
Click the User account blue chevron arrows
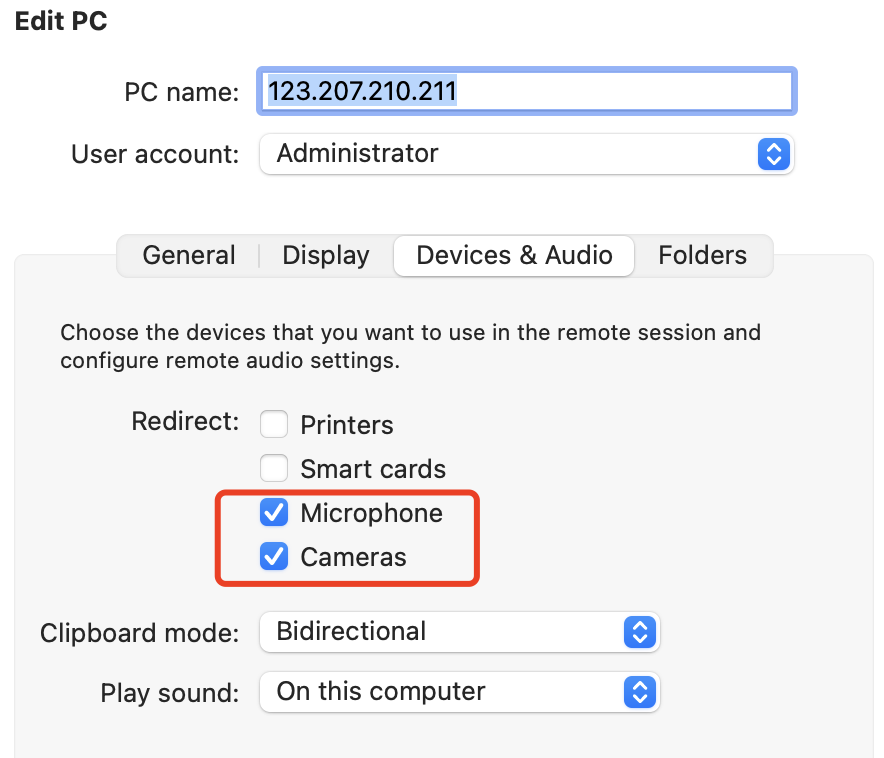773,154
